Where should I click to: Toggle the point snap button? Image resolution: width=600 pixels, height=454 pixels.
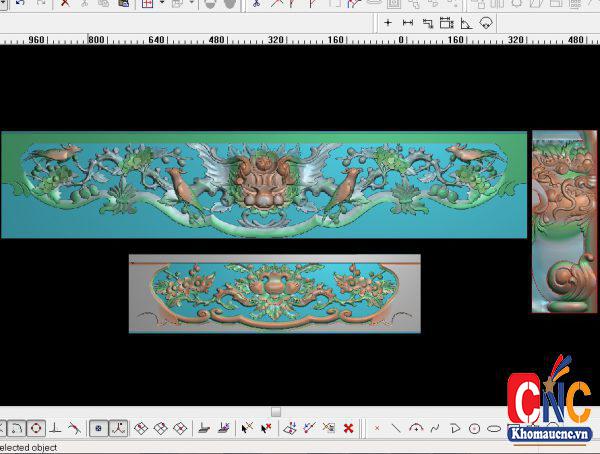98,428
